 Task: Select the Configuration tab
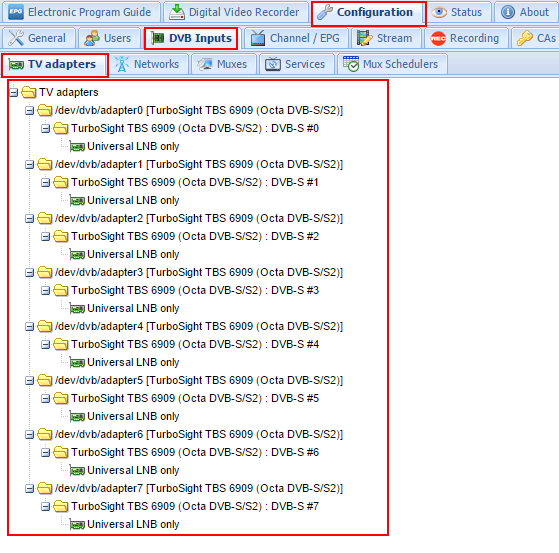click(369, 12)
